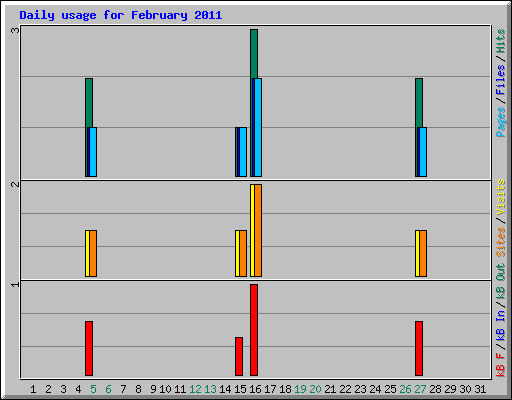Click the 'Daily usage for February 2011' title
The width and height of the screenshot is (512, 400).
(x=121, y=15)
